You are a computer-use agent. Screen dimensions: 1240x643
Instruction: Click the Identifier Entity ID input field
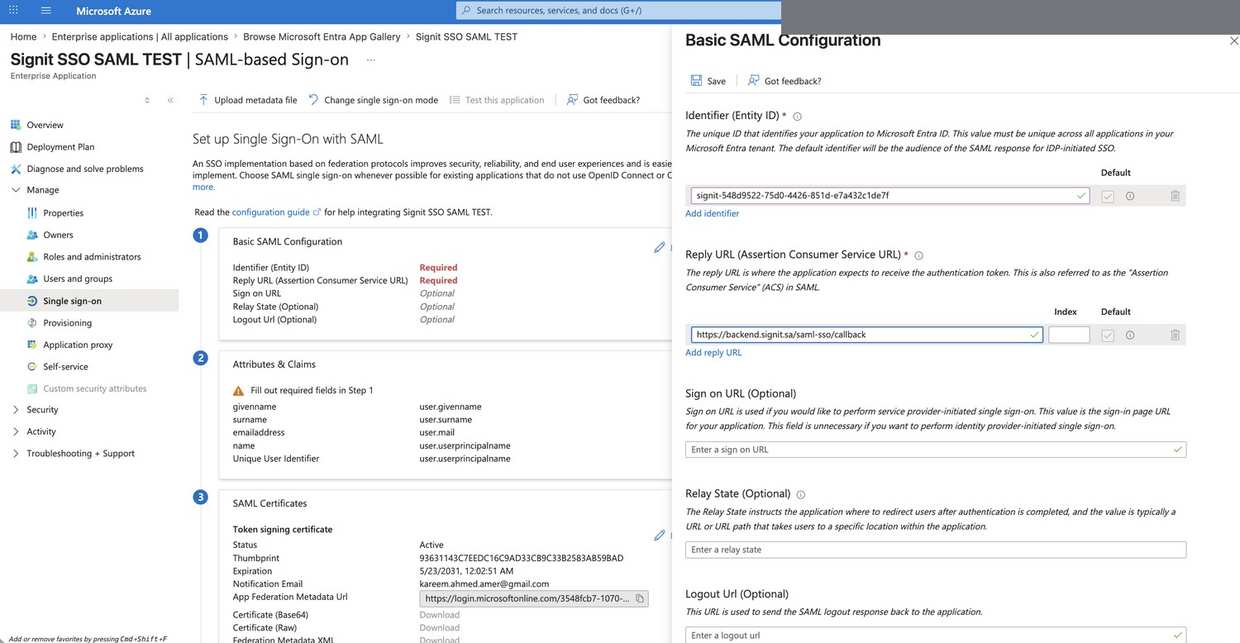click(890, 196)
